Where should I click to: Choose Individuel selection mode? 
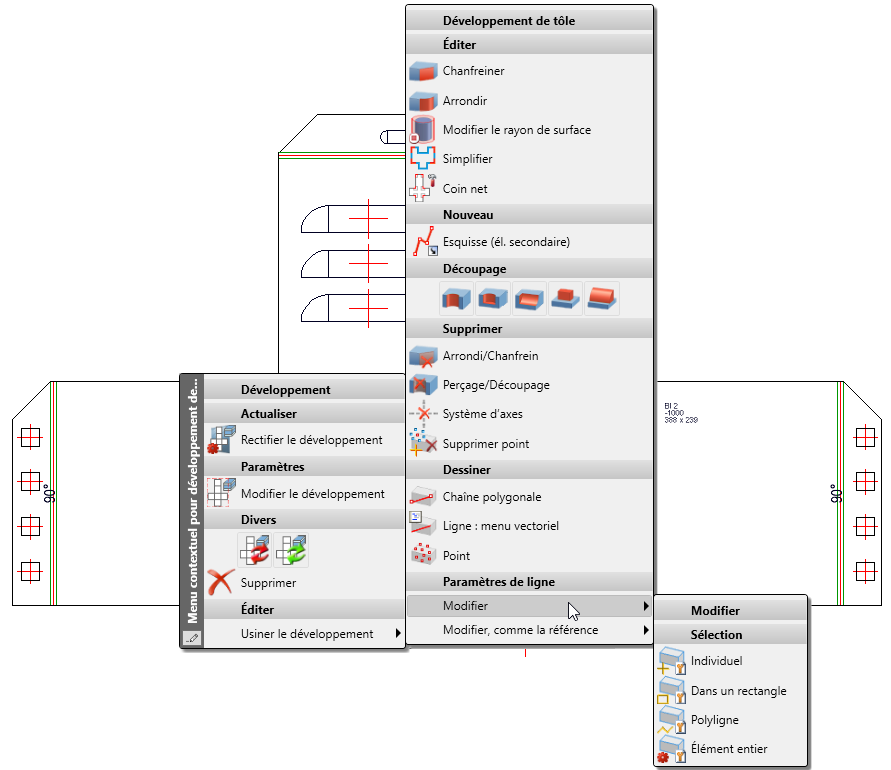tap(731, 661)
